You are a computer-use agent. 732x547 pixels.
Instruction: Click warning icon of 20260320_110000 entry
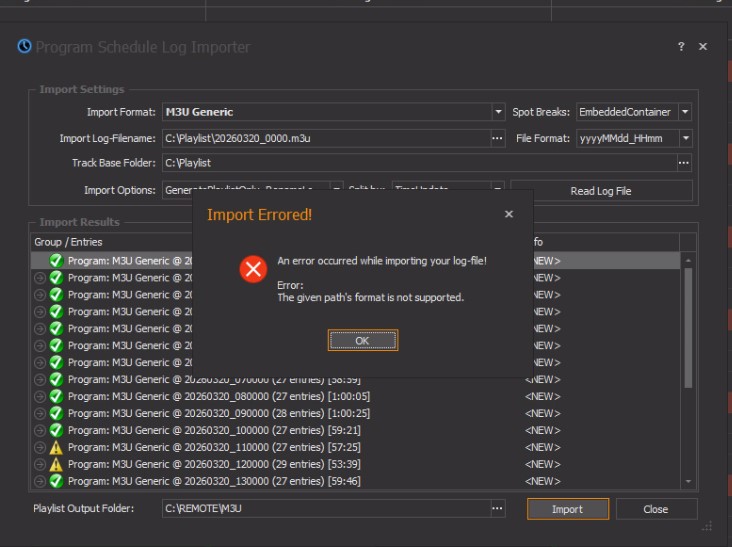57,447
